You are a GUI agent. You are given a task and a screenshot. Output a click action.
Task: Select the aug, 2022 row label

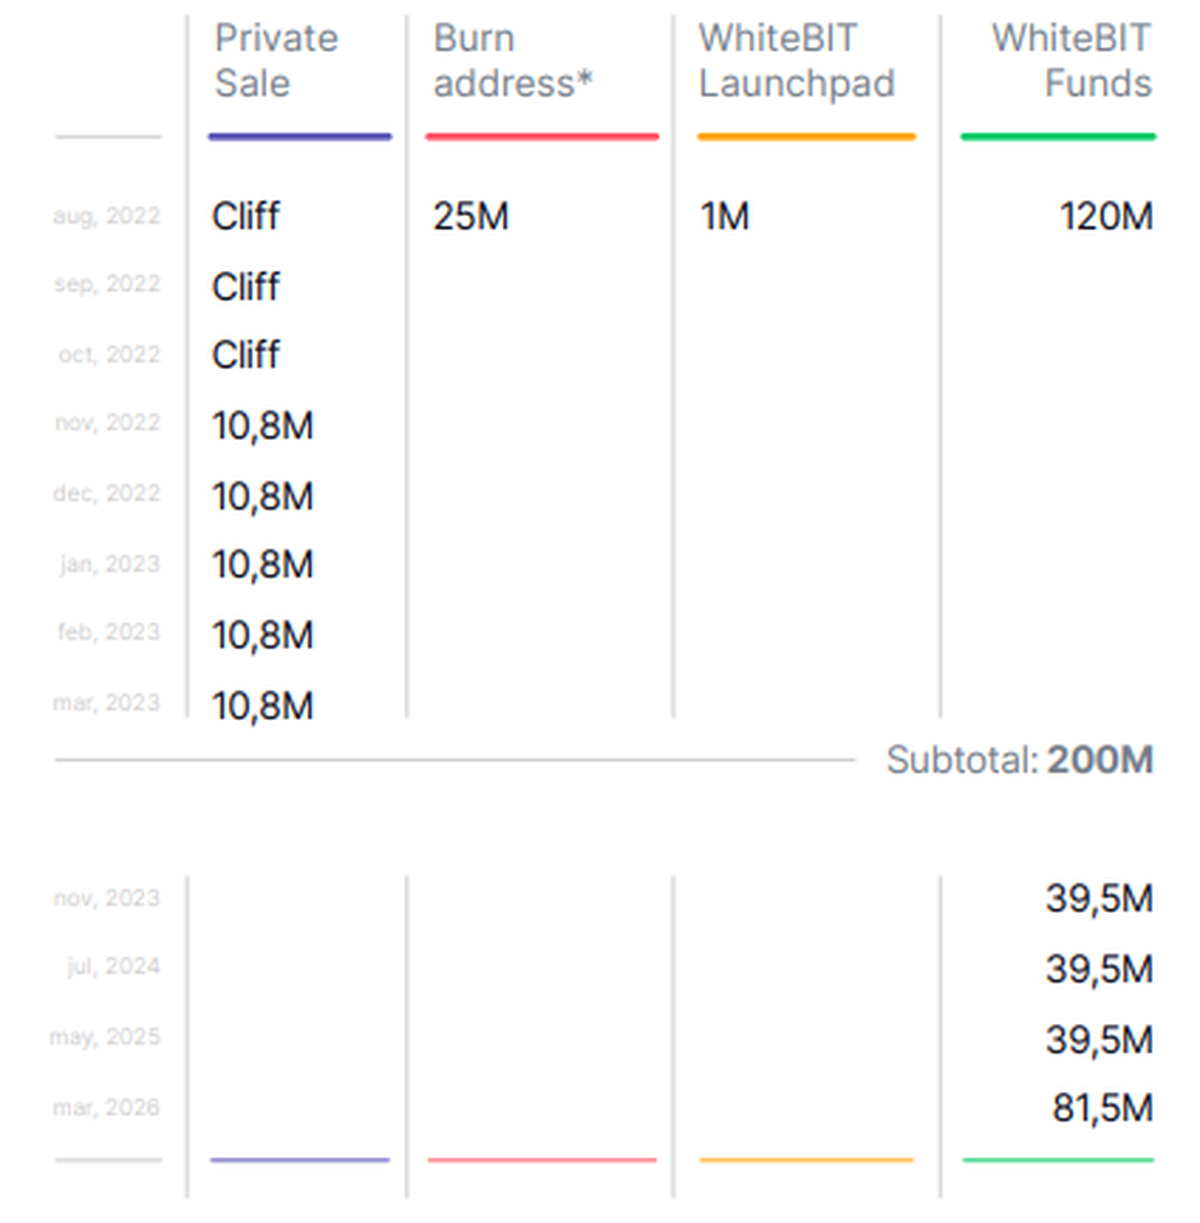coord(107,214)
